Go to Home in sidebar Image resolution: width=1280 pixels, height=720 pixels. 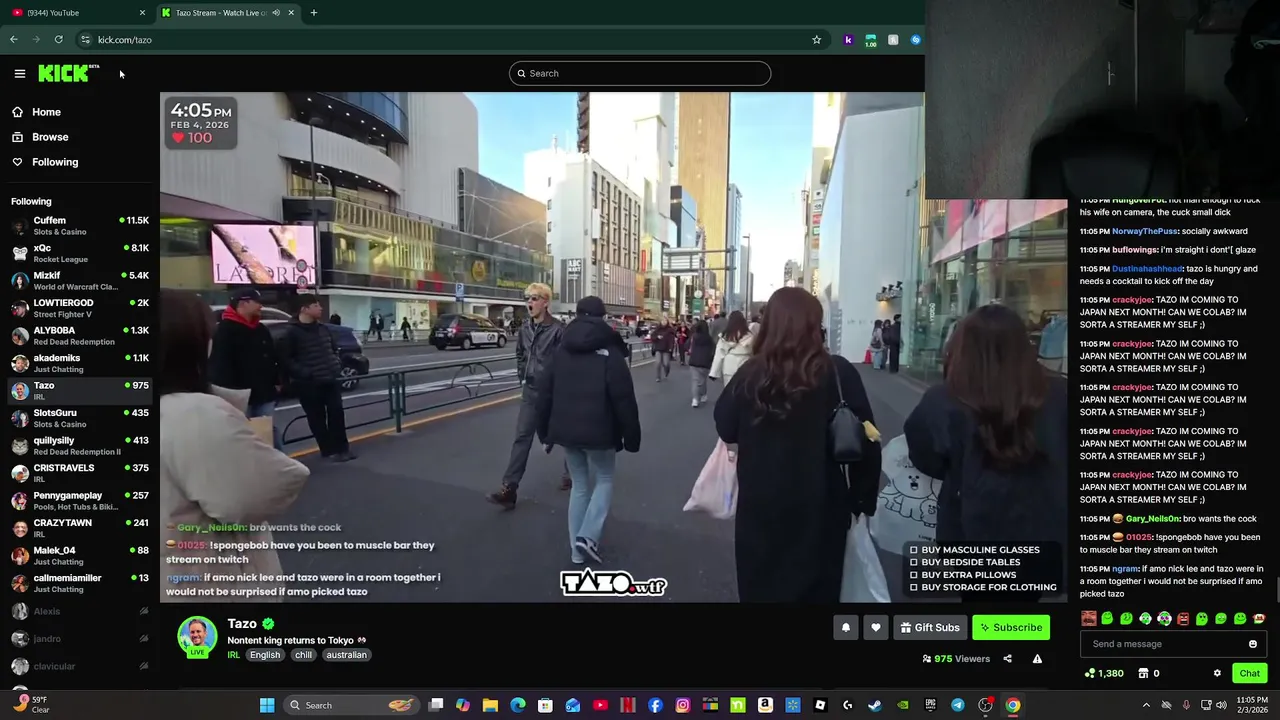46,112
